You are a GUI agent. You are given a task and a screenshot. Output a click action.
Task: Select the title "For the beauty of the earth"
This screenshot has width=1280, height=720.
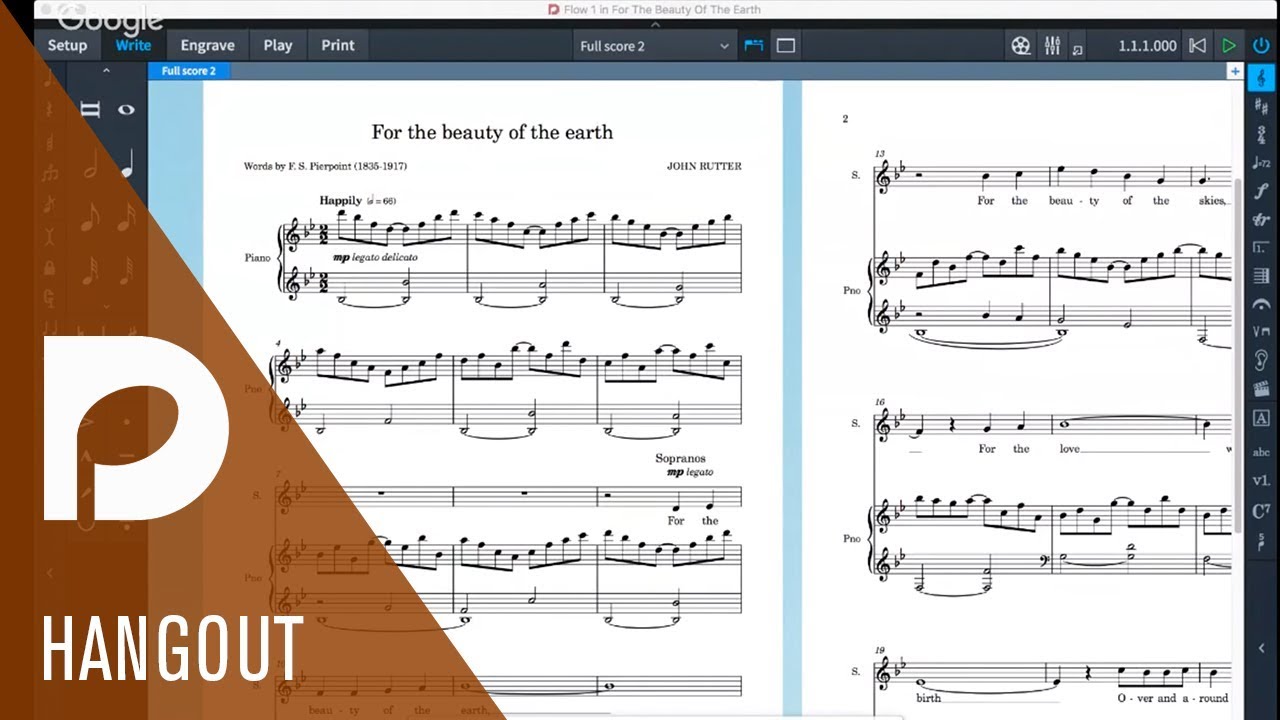492,132
